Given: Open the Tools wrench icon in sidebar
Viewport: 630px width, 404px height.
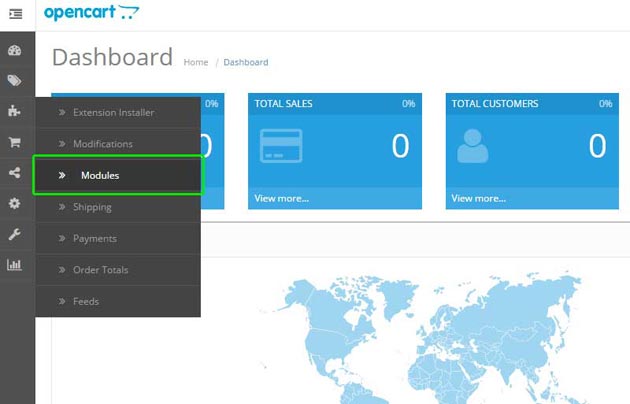Looking at the screenshot, I should pyautogui.click(x=15, y=234).
